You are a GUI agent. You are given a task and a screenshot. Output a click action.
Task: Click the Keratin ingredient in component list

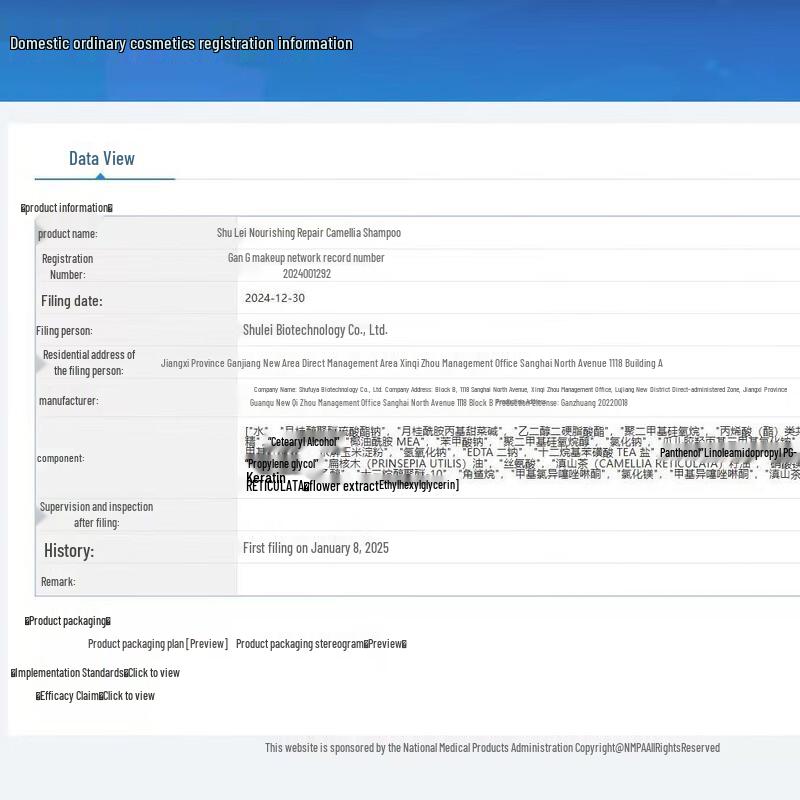[266, 479]
